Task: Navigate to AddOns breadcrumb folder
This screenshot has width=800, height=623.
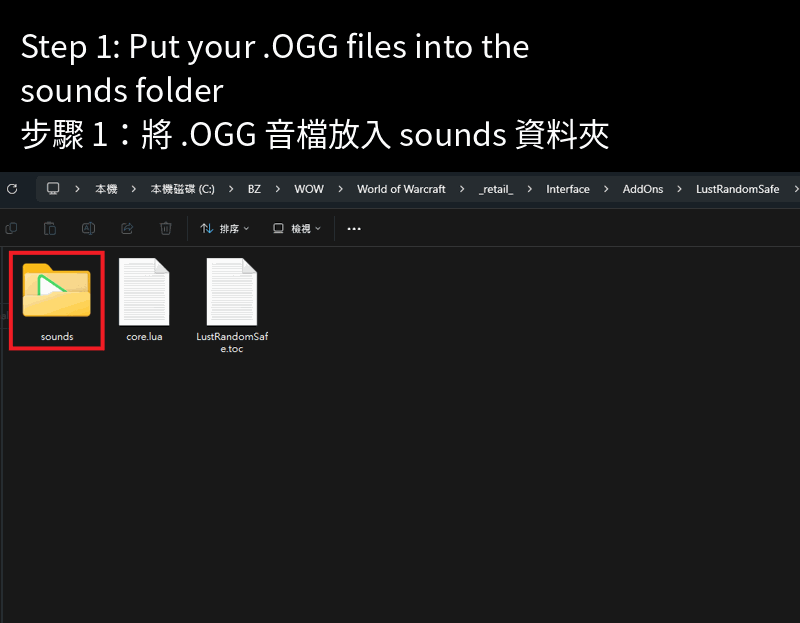Action: pyautogui.click(x=643, y=189)
